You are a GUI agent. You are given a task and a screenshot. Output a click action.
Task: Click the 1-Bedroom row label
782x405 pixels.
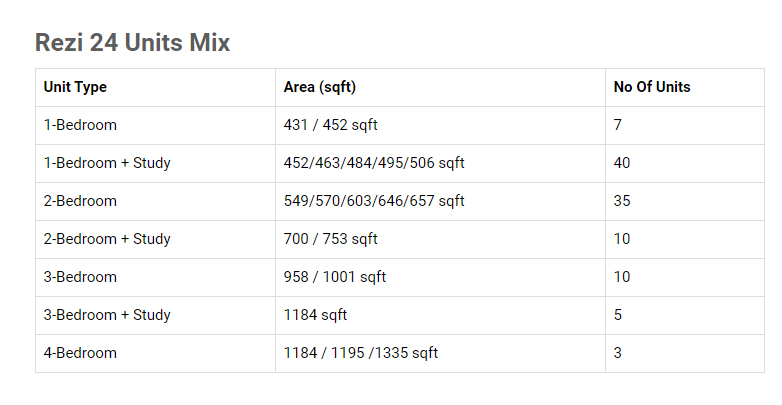coord(80,125)
